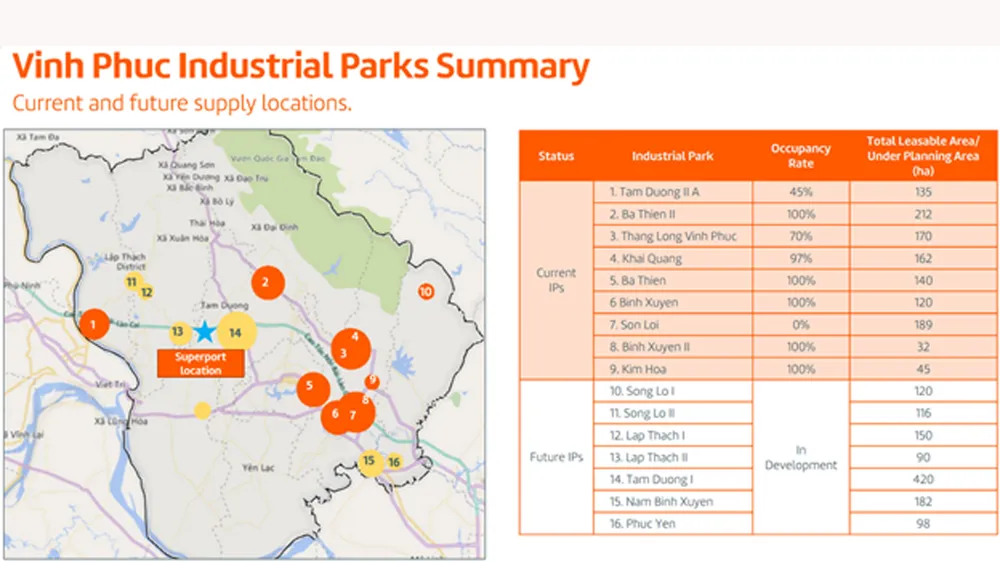
Task: Select yellow map marker number 11
Action: [x=131, y=283]
